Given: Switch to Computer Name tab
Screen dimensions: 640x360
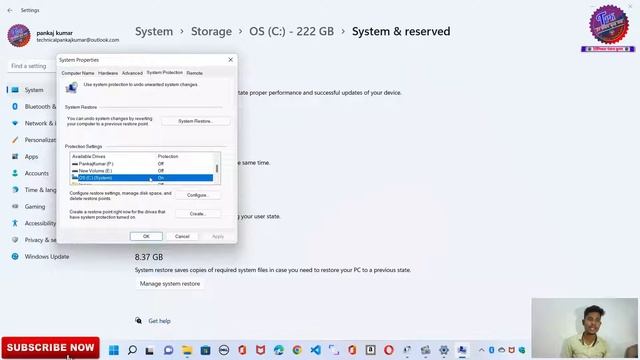Looking at the screenshot, I should coord(78,73).
